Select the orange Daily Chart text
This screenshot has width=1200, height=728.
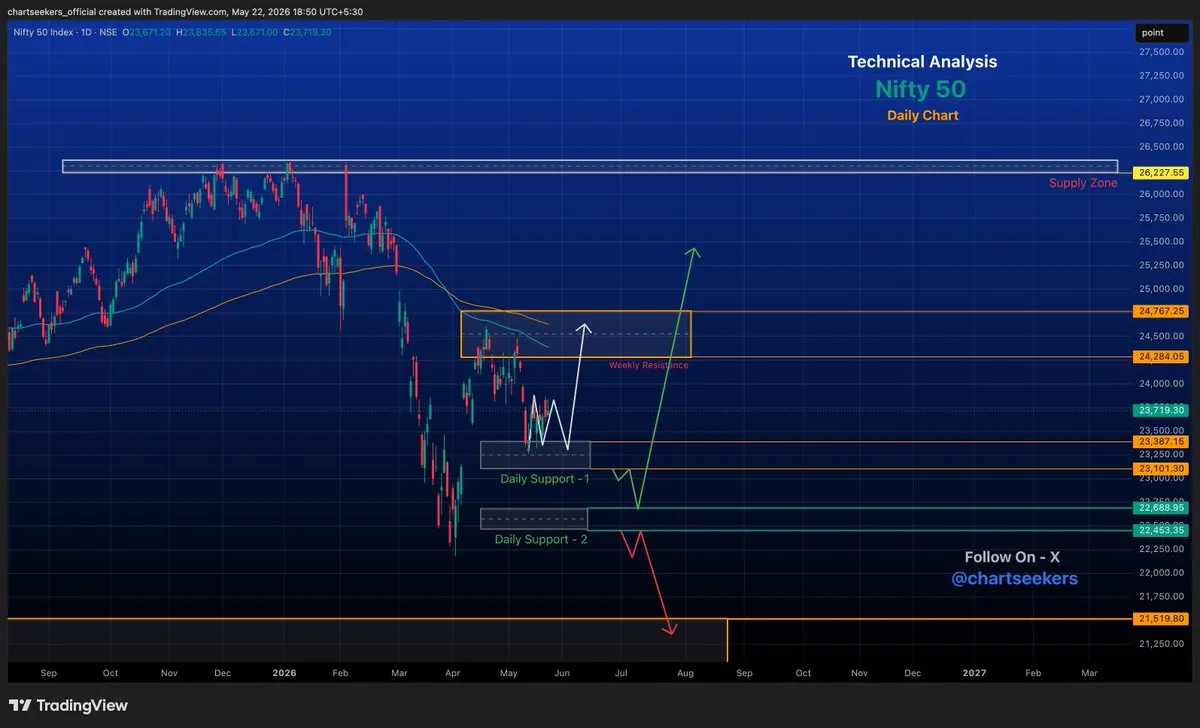tap(923, 116)
